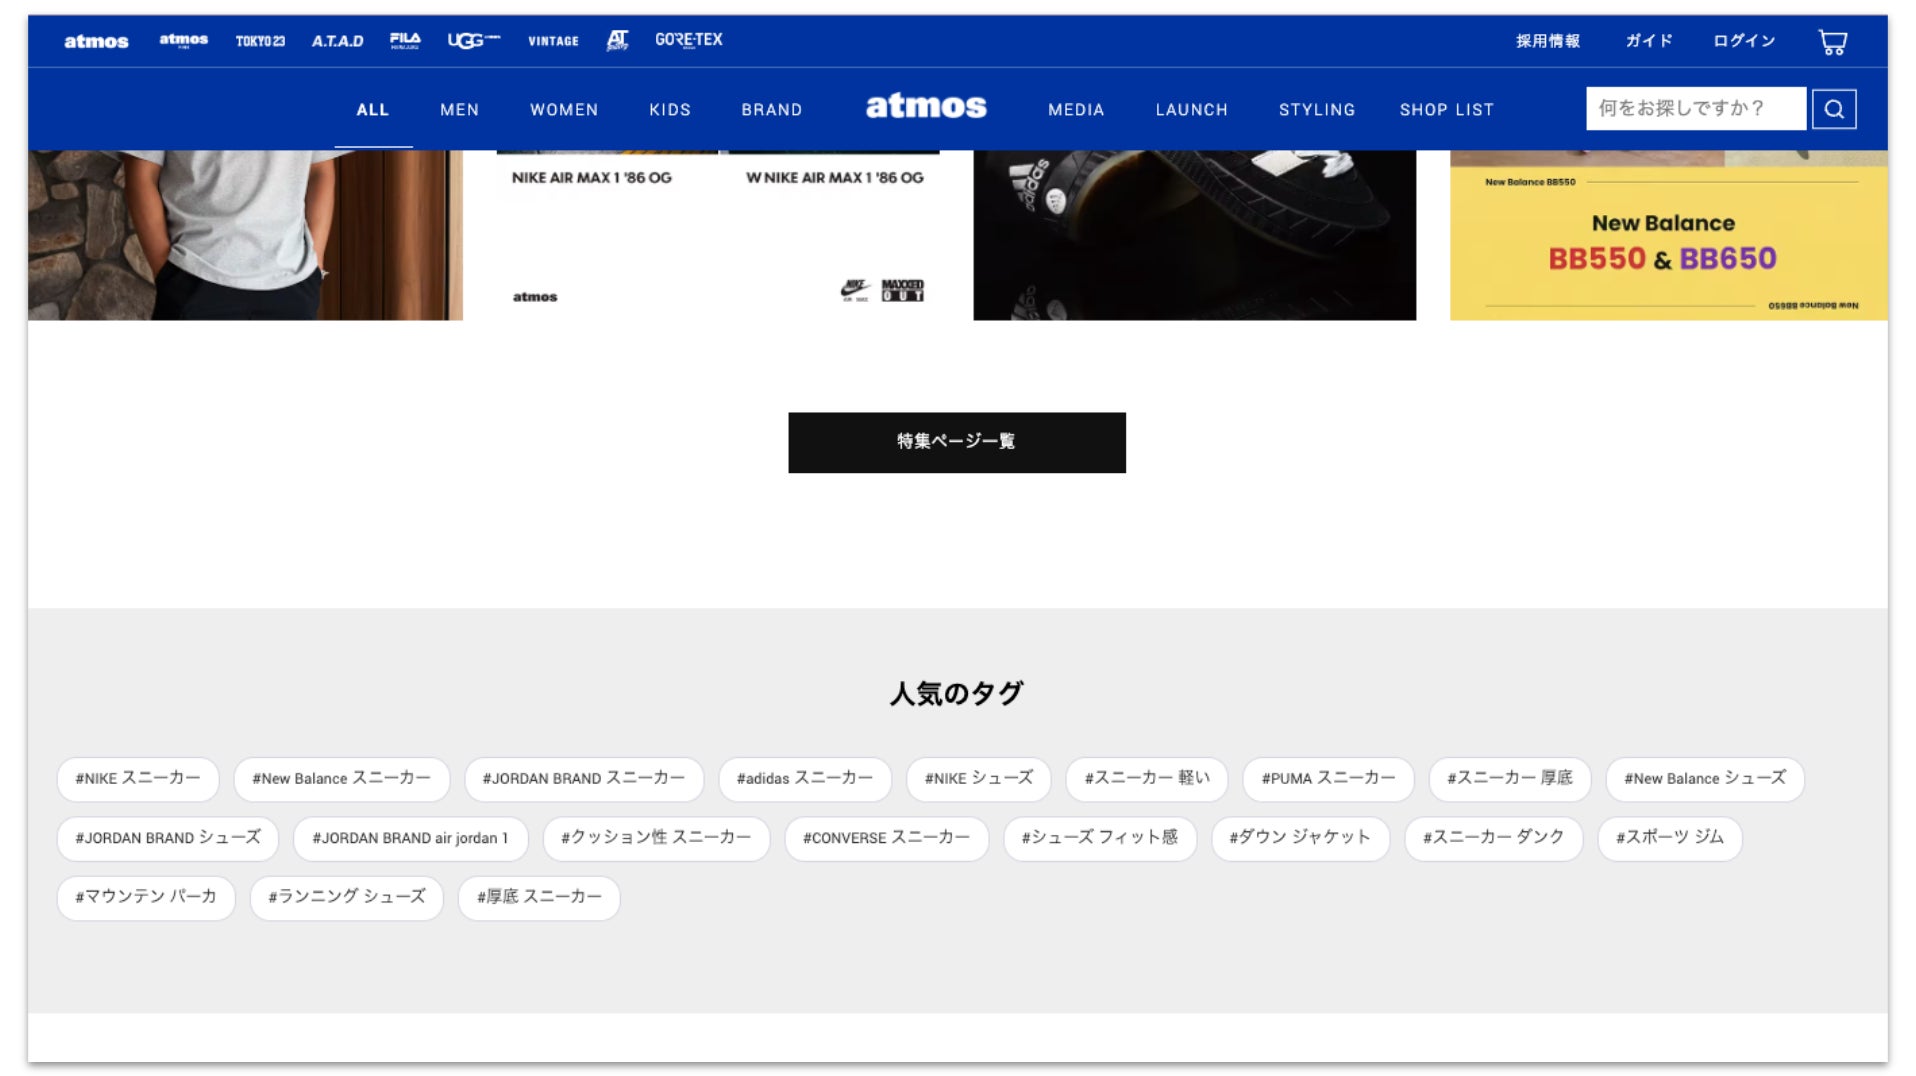
Task: Open the #ダウン ジャケット tag
Action: 1300,838
